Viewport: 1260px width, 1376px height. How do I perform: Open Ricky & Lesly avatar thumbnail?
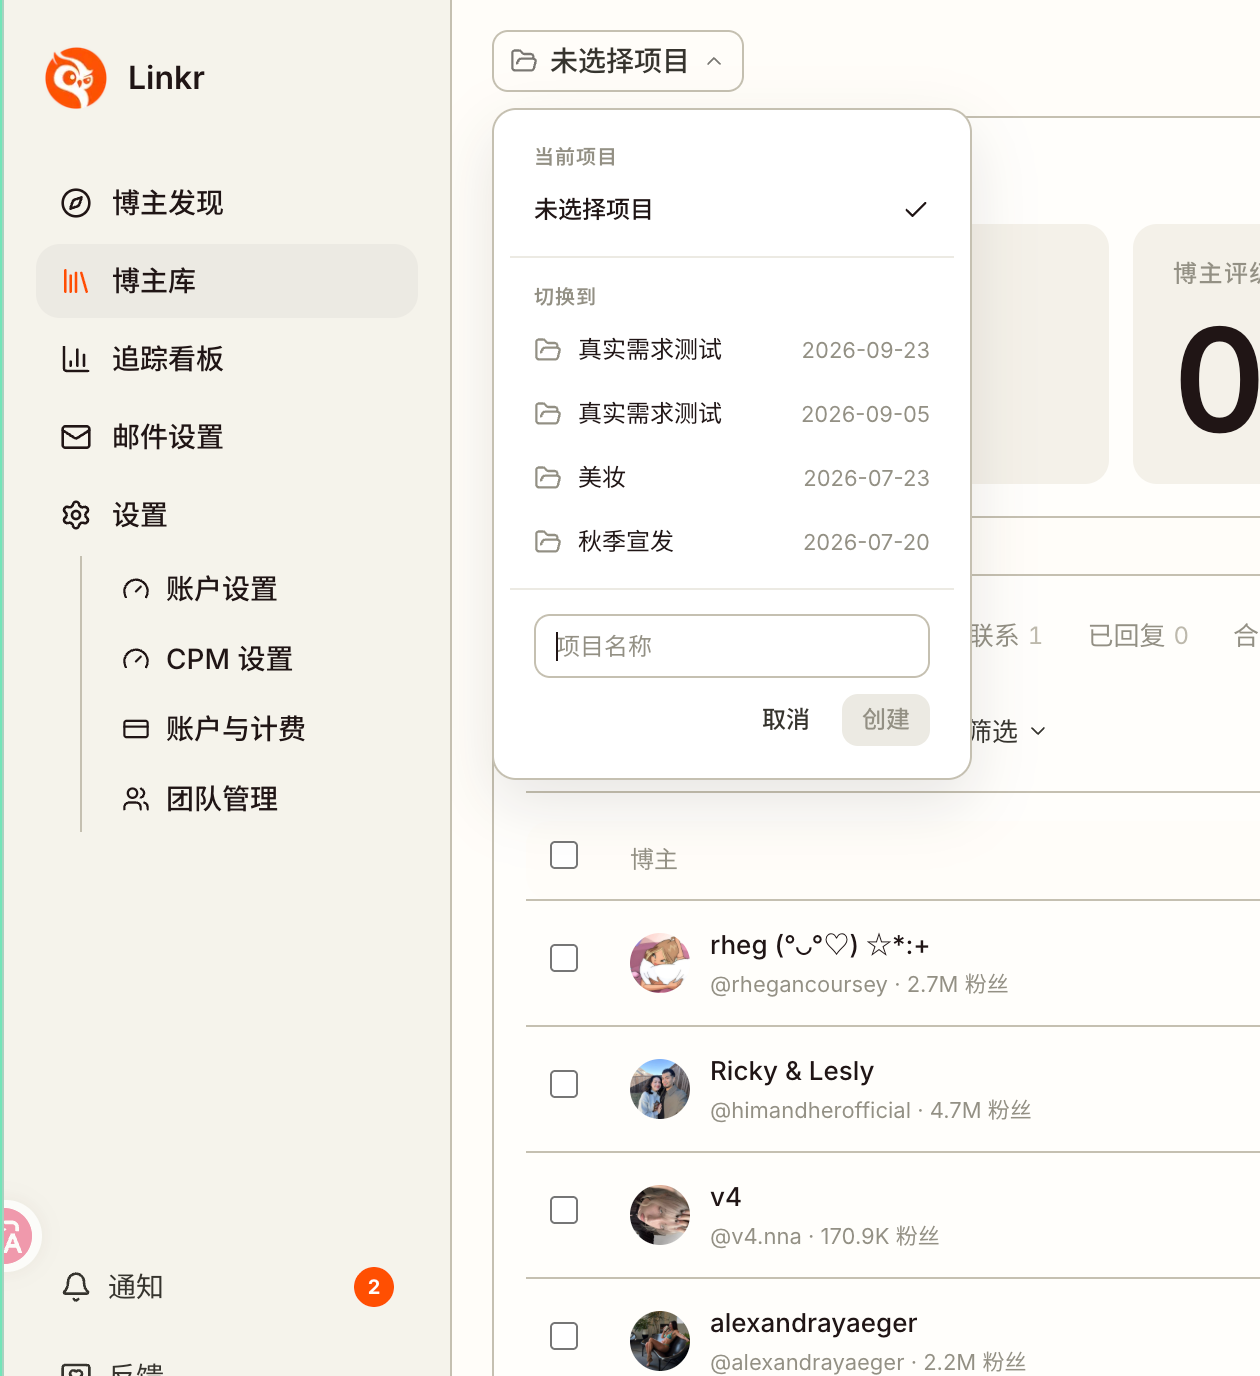(x=660, y=1089)
